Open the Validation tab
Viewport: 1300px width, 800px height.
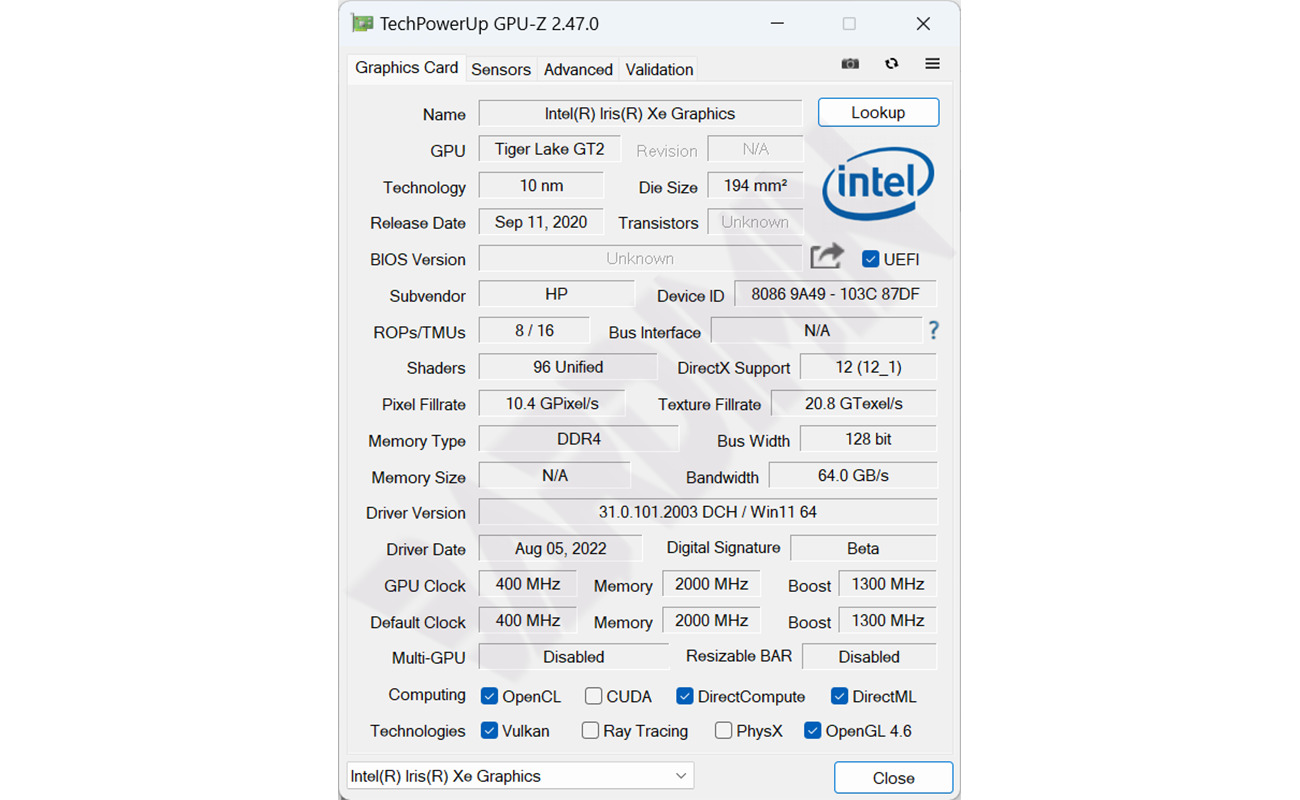coord(659,69)
